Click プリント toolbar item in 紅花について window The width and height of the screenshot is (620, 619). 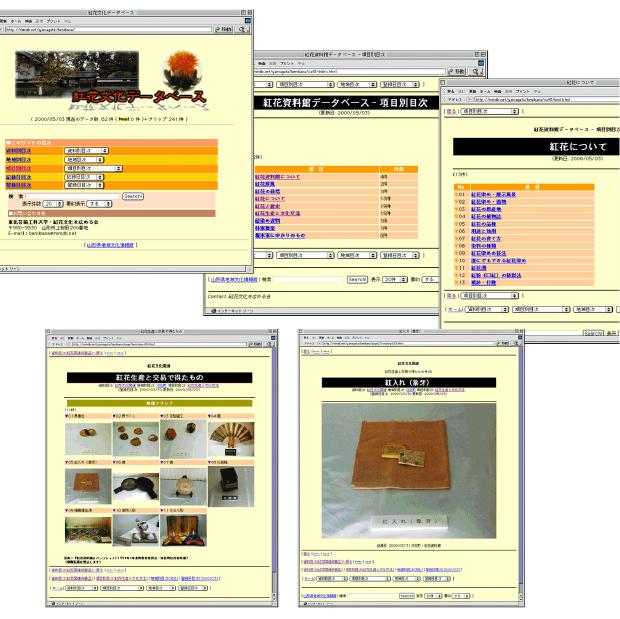[x=523, y=91]
